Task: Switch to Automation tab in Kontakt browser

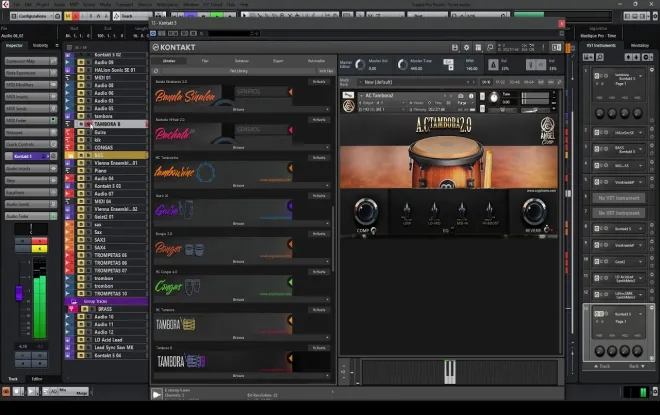Action: [316, 61]
